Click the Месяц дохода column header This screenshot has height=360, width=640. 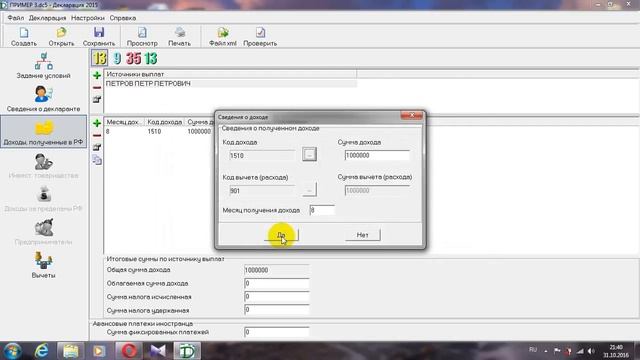tap(124, 122)
